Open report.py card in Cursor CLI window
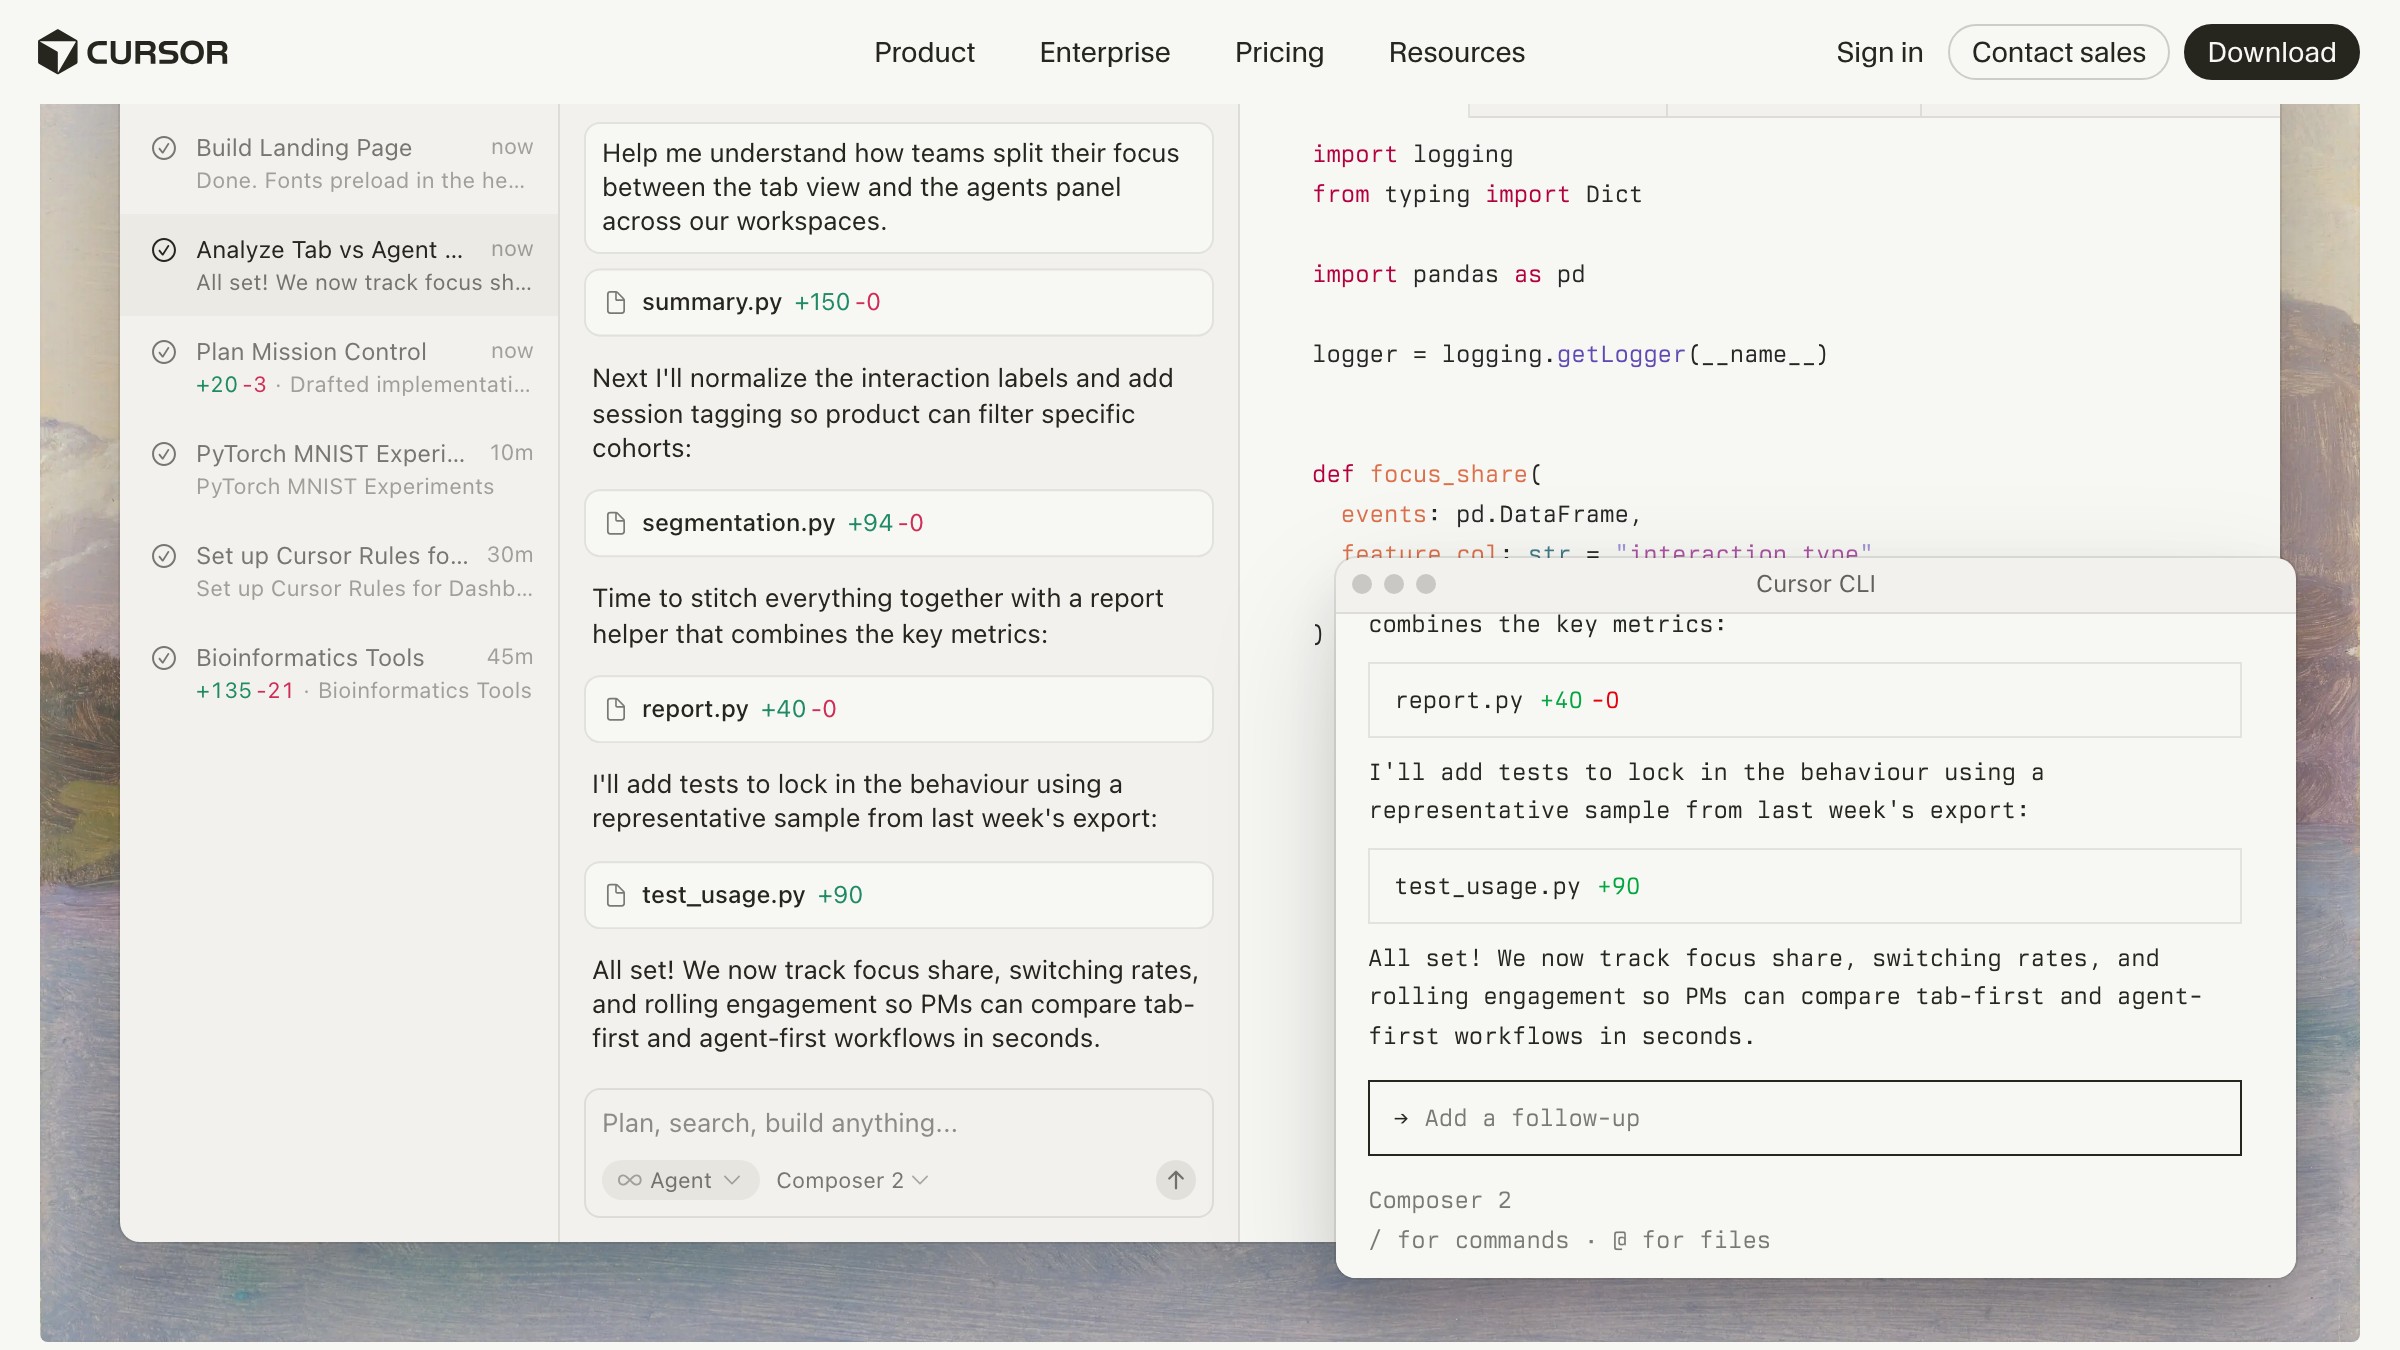Screen dimensions: 2400x1350 pos(1804,700)
